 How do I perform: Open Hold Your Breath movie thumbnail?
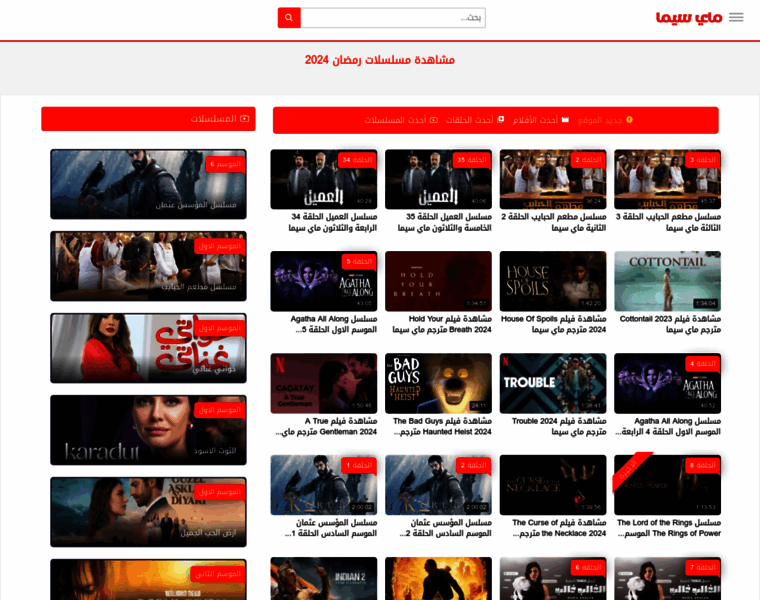(x=438, y=281)
